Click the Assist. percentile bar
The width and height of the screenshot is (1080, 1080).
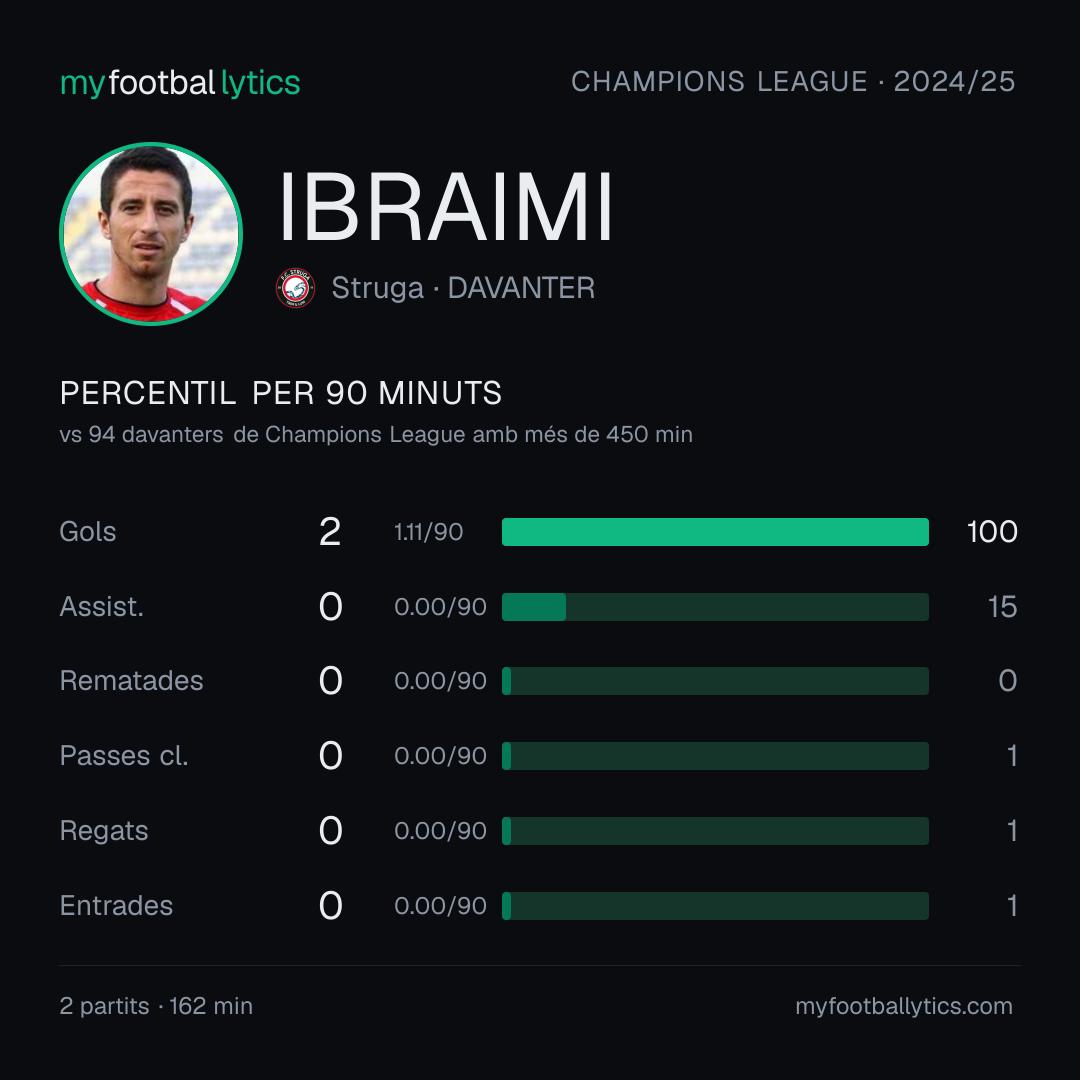(x=715, y=607)
